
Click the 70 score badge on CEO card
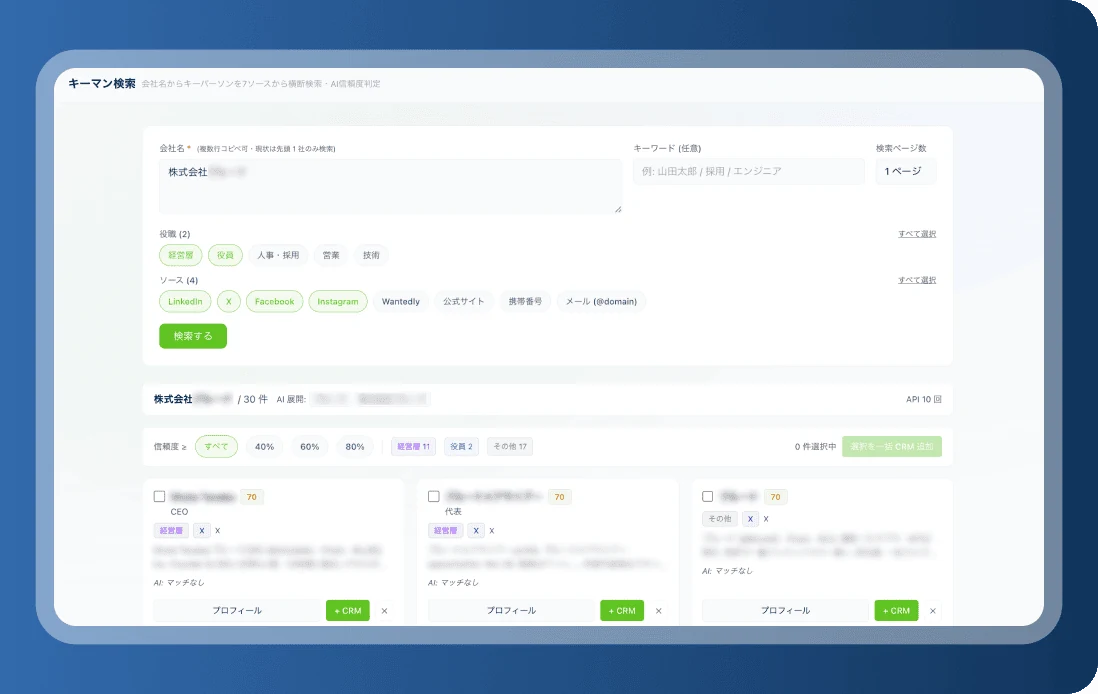point(251,497)
